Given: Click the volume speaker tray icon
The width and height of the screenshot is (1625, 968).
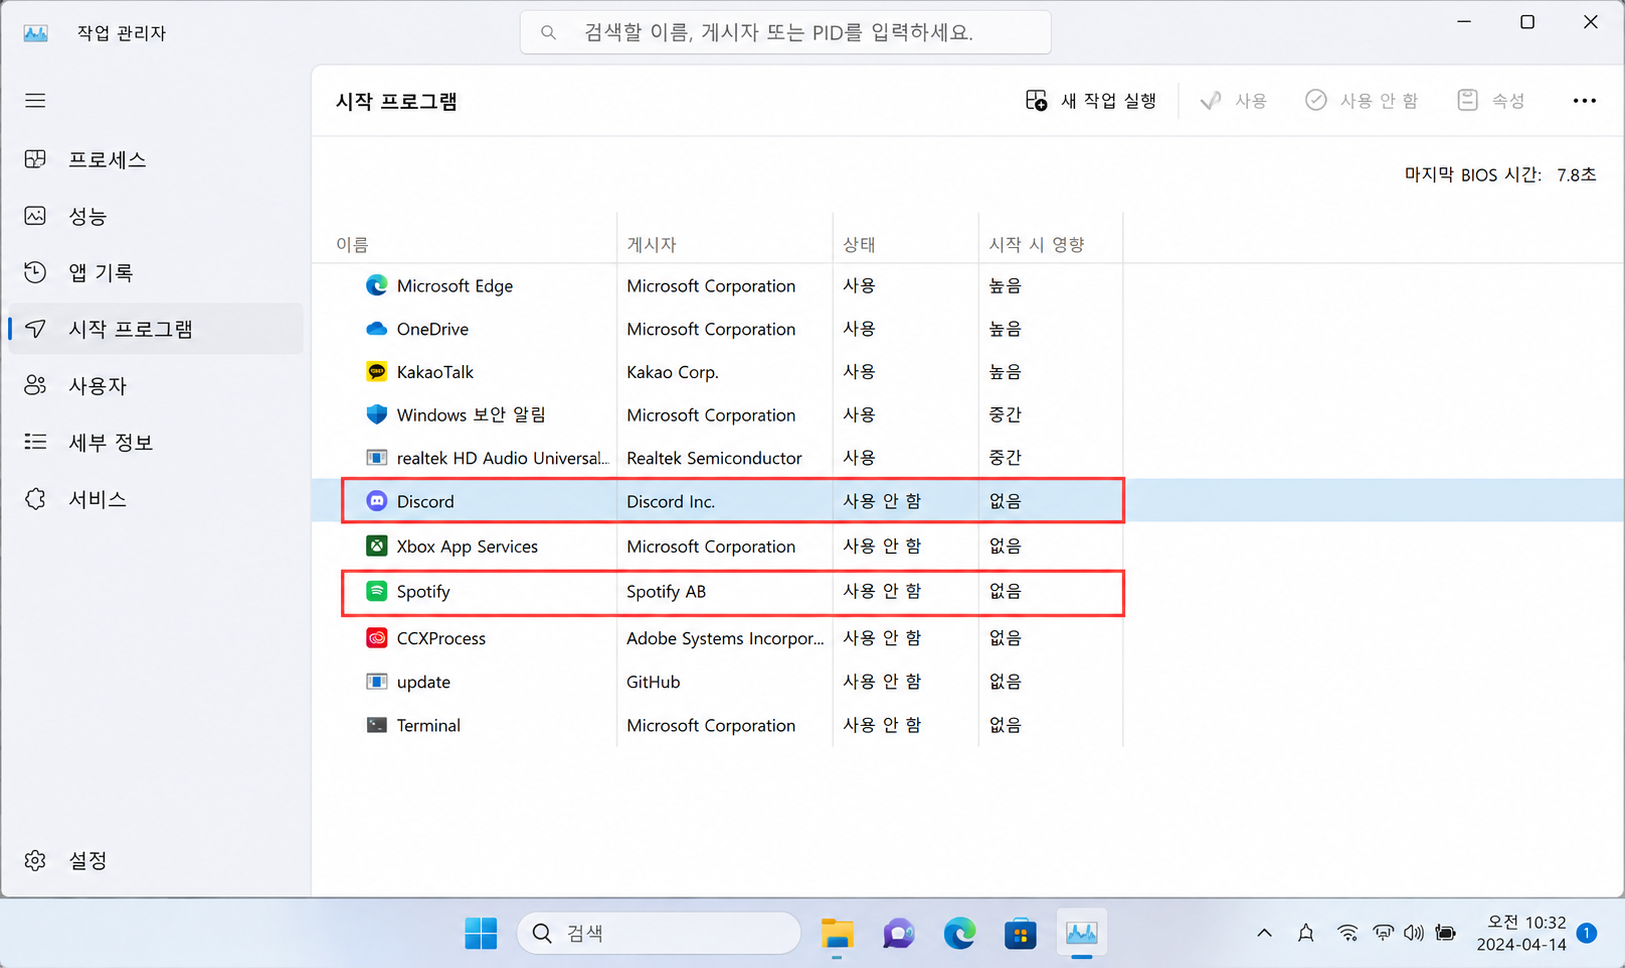Looking at the screenshot, I should (1413, 933).
